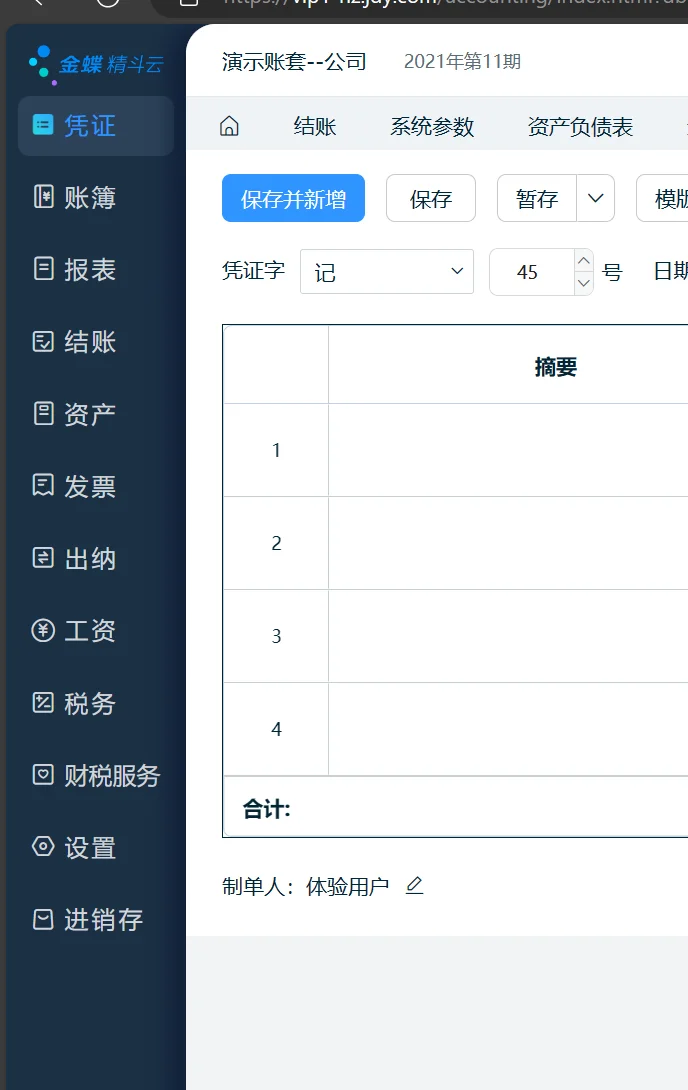Click the 合计: total label
688x1090 pixels.
[266, 808]
